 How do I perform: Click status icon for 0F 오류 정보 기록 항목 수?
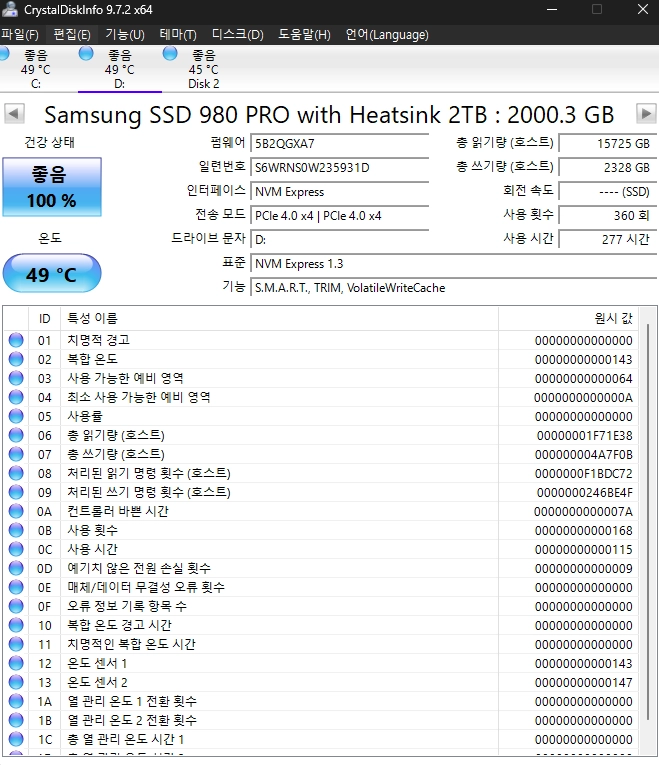click(x=16, y=606)
